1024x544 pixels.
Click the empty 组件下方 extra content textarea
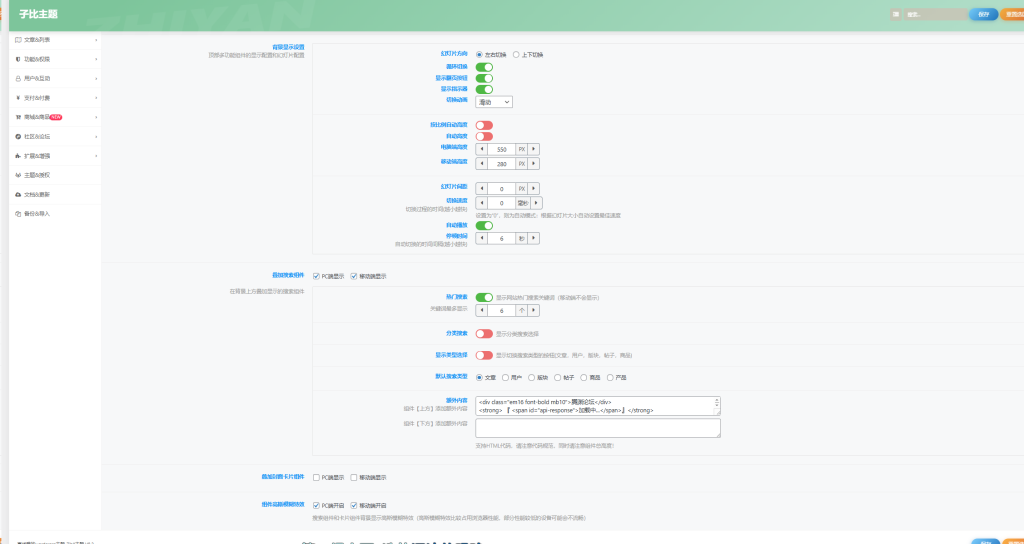click(597, 427)
